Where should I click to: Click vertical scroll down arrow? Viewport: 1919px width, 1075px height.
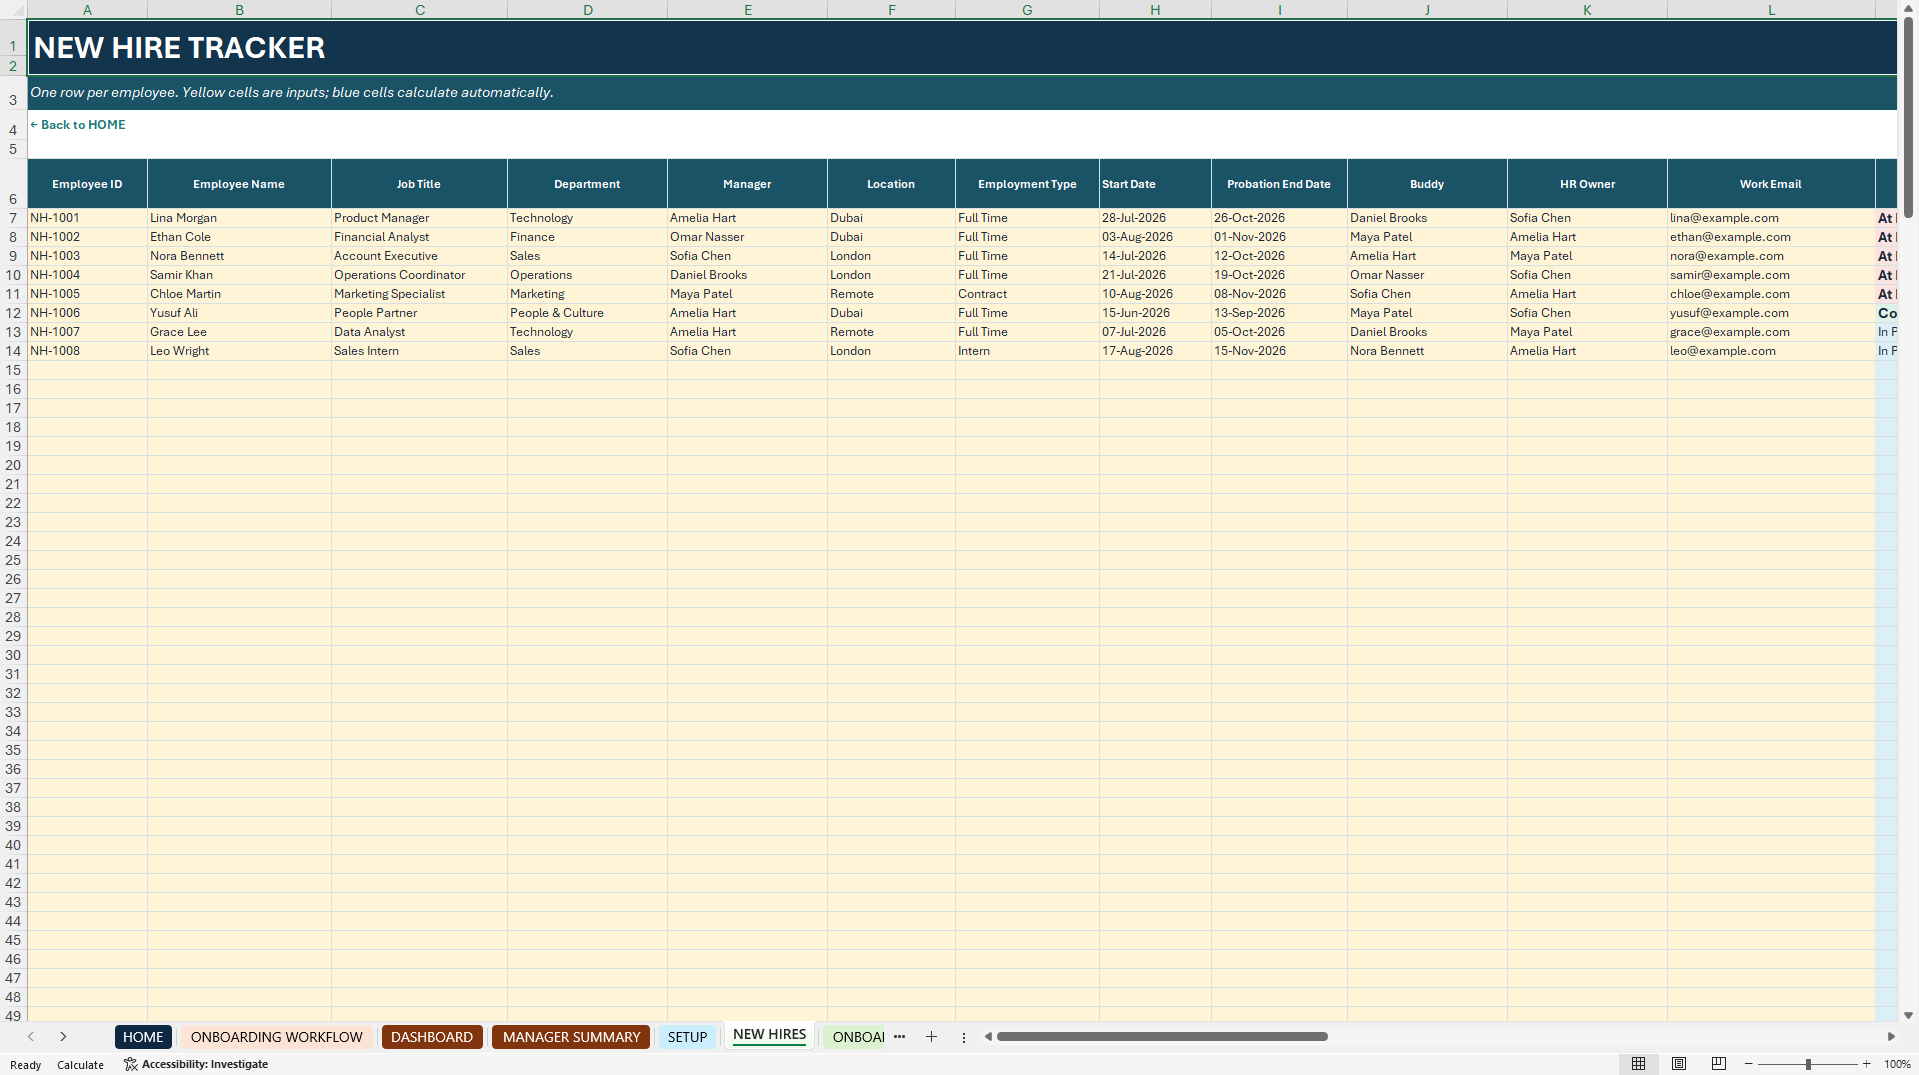coord(1908,1015)
